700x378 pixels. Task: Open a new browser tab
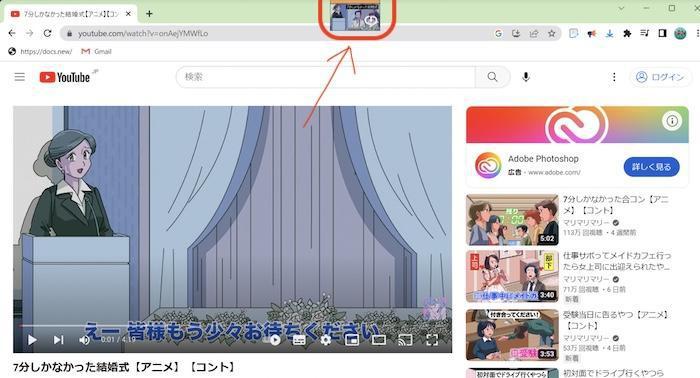[x=149, y=14]
